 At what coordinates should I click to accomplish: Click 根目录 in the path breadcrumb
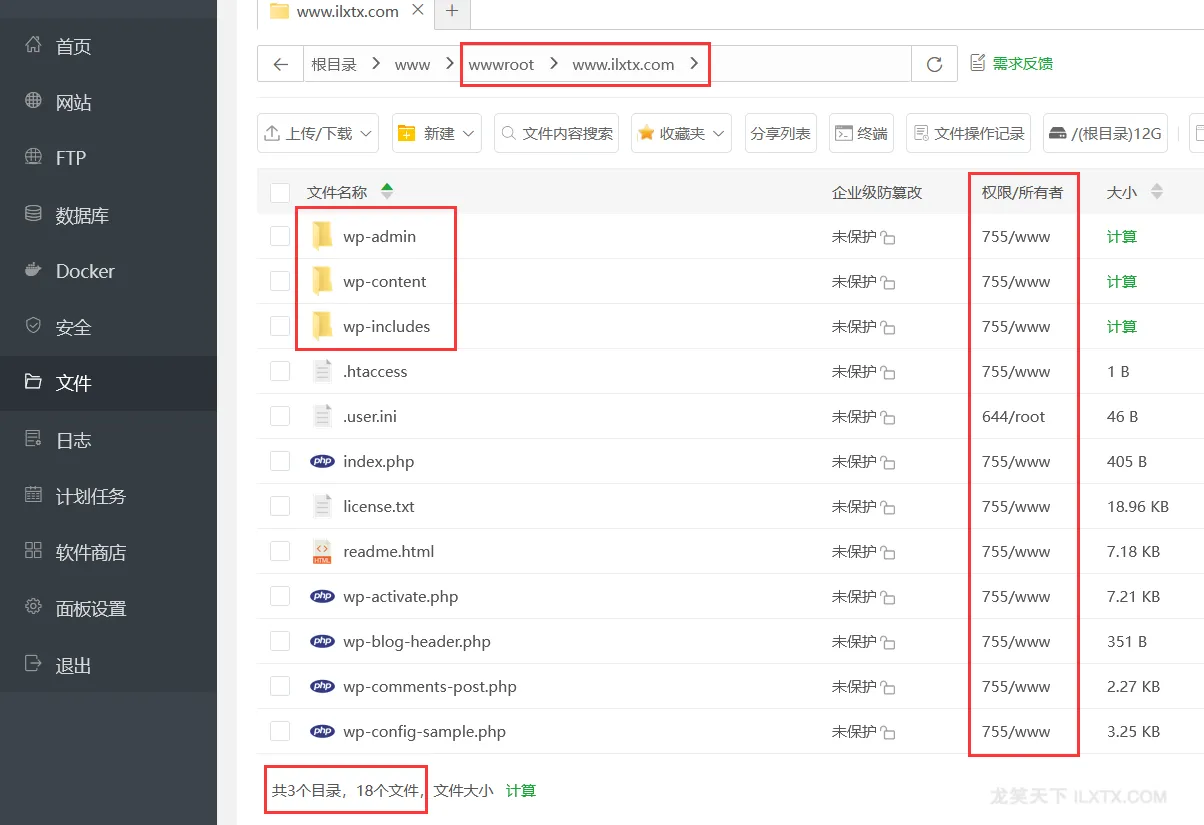[334, 64]
